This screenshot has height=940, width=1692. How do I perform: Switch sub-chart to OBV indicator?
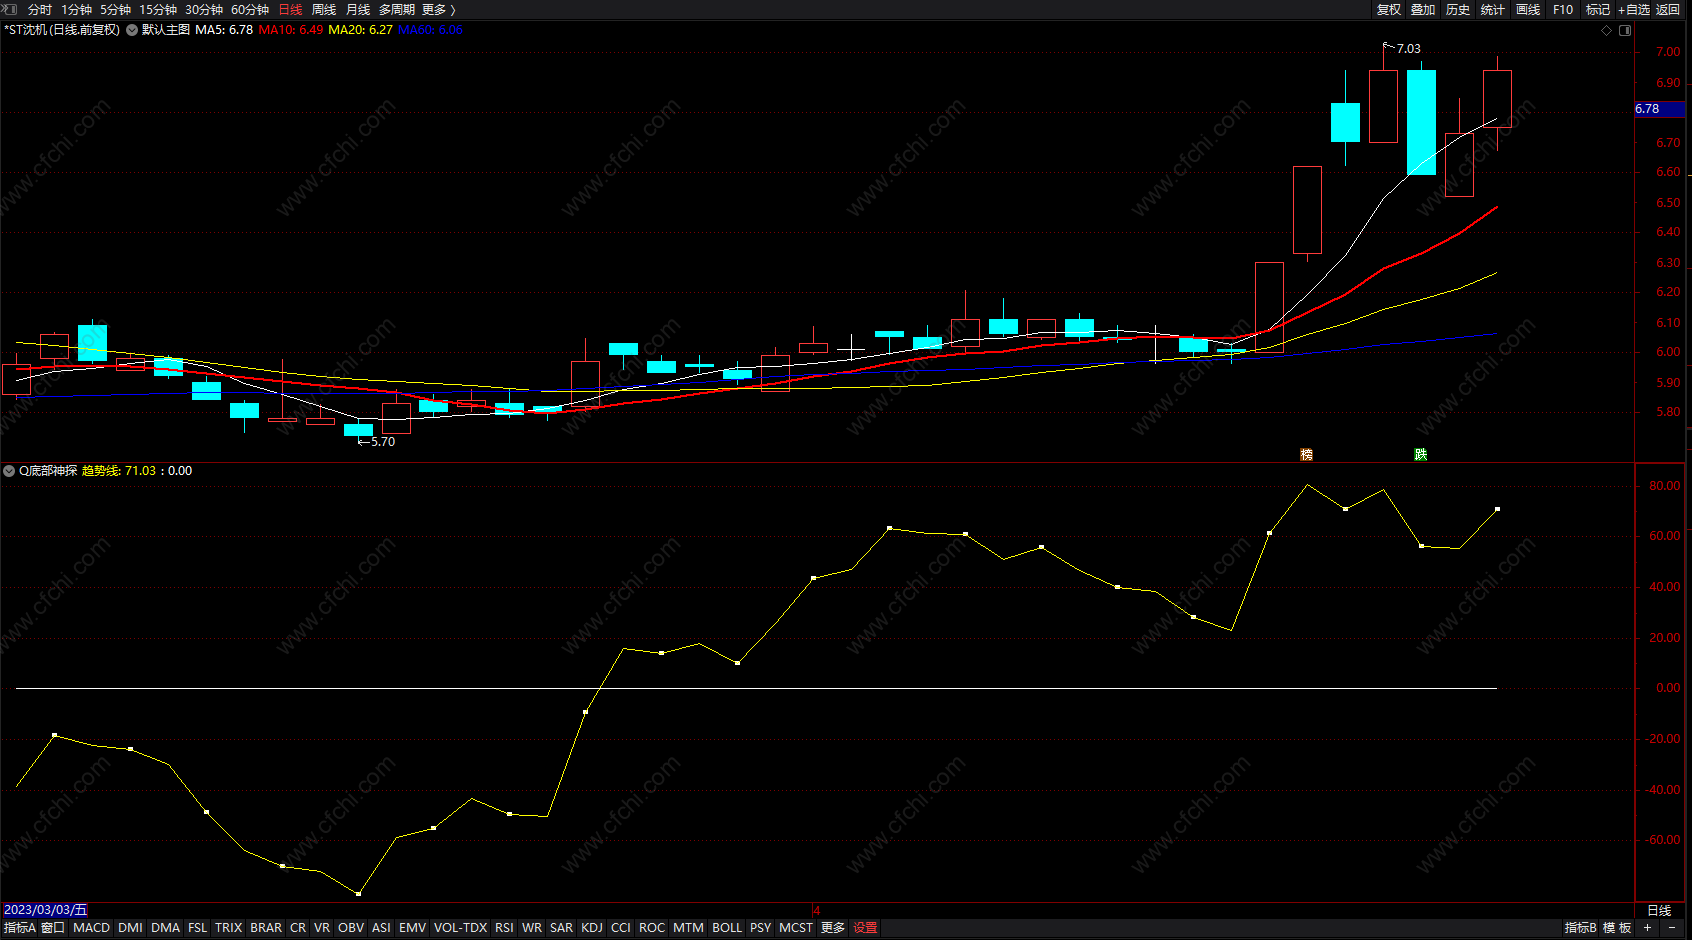click(x=351, y=928)
